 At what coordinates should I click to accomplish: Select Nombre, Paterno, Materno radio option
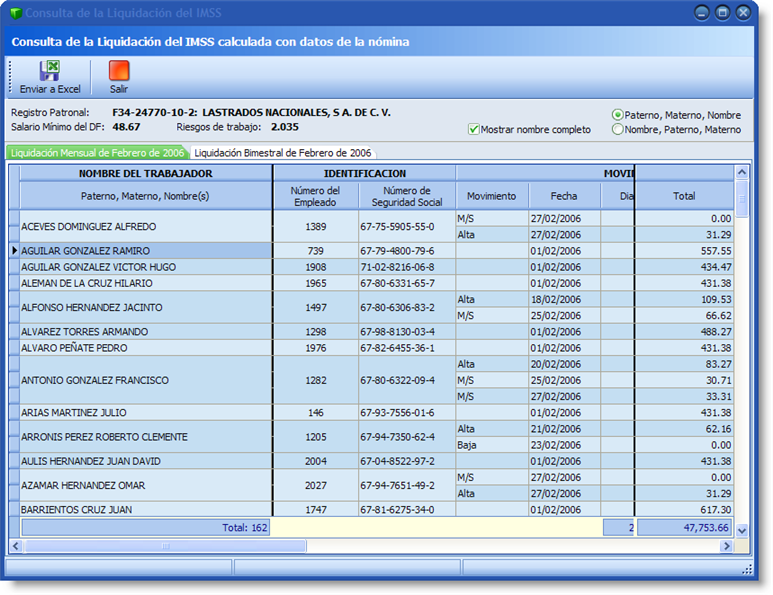[617, 130]
